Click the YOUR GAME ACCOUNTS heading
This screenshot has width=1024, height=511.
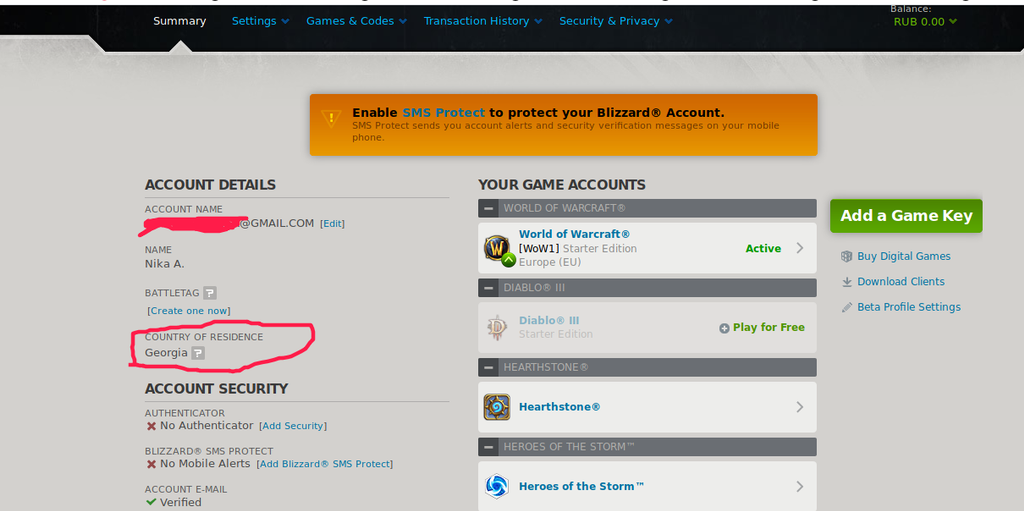click(x=562, y=185)
